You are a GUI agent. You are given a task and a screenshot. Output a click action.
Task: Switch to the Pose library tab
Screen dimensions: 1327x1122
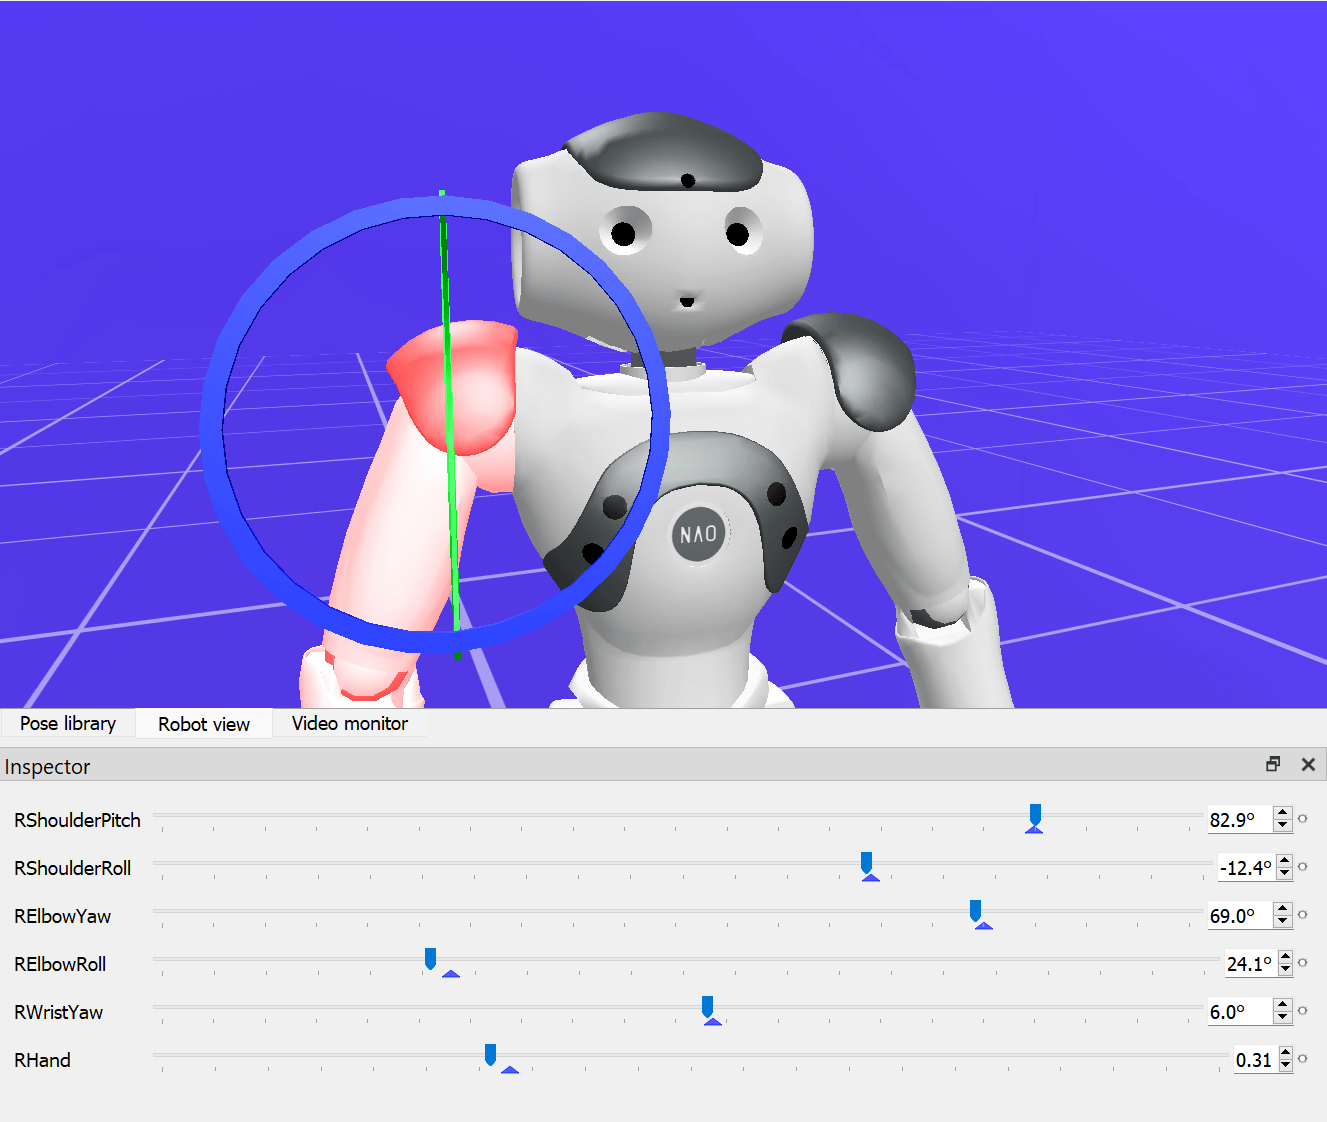click(68, 724)
